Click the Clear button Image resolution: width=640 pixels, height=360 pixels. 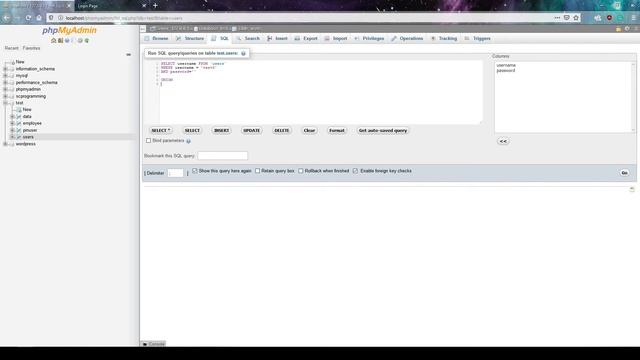(x=309, y=131)
